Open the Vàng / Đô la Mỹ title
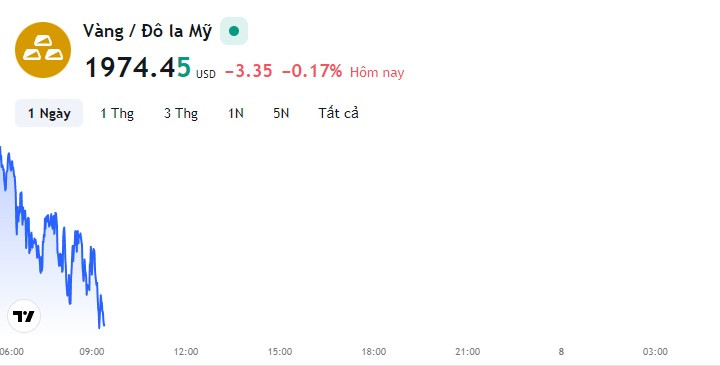 (x=147, y=31)
